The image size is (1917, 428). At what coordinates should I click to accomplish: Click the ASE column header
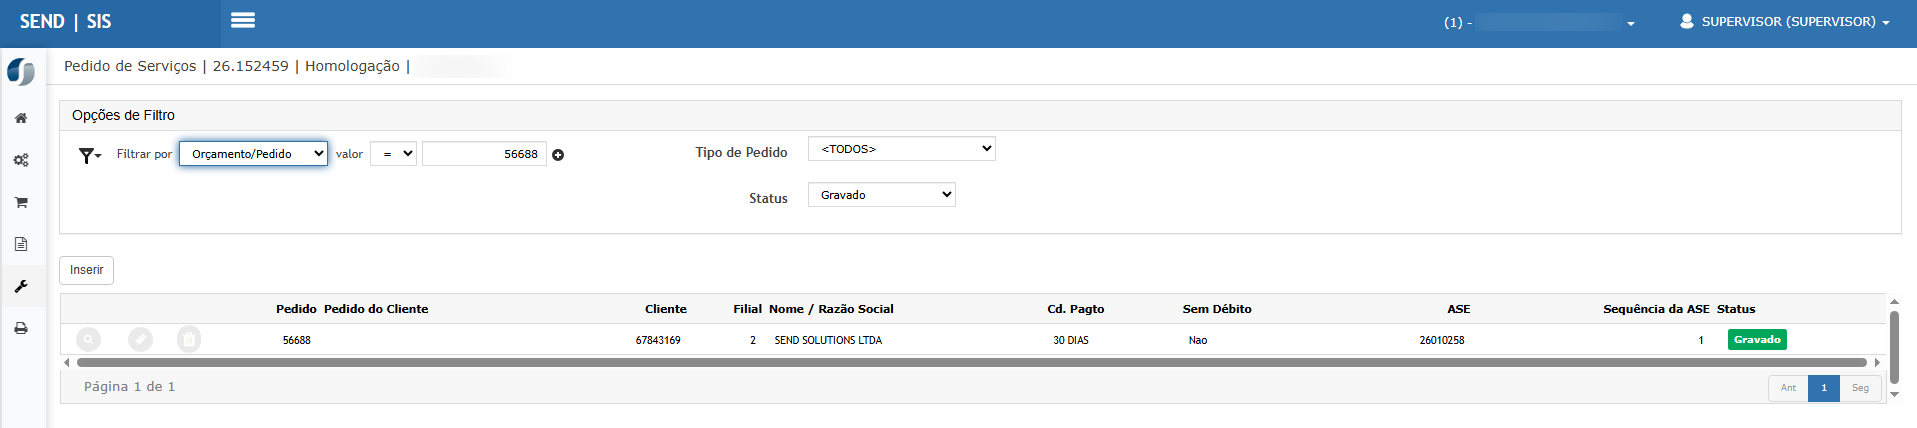(1459, 309)
